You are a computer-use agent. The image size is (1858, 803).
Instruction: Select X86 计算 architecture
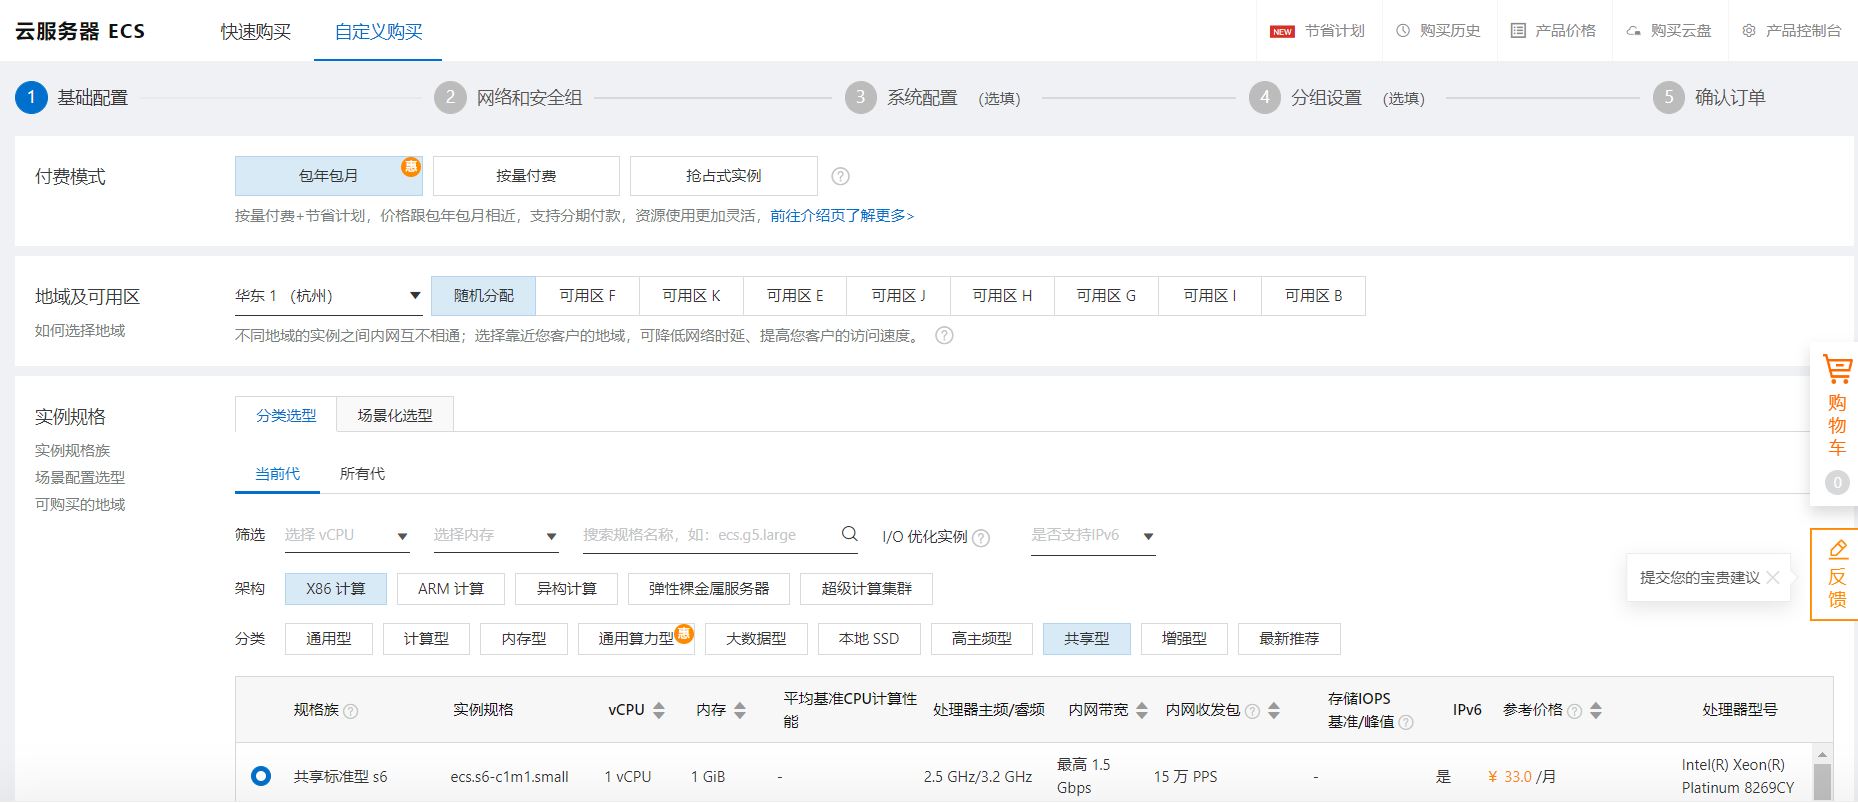click(x=335, y=589)
